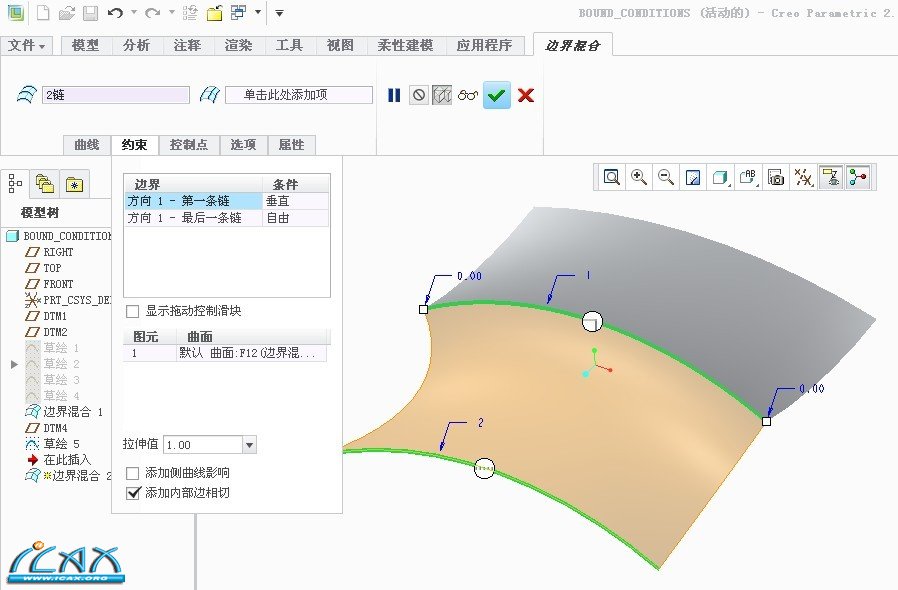Click the New file icon
The width and height of the screenshot is (898, 590).
pos(43,13)
